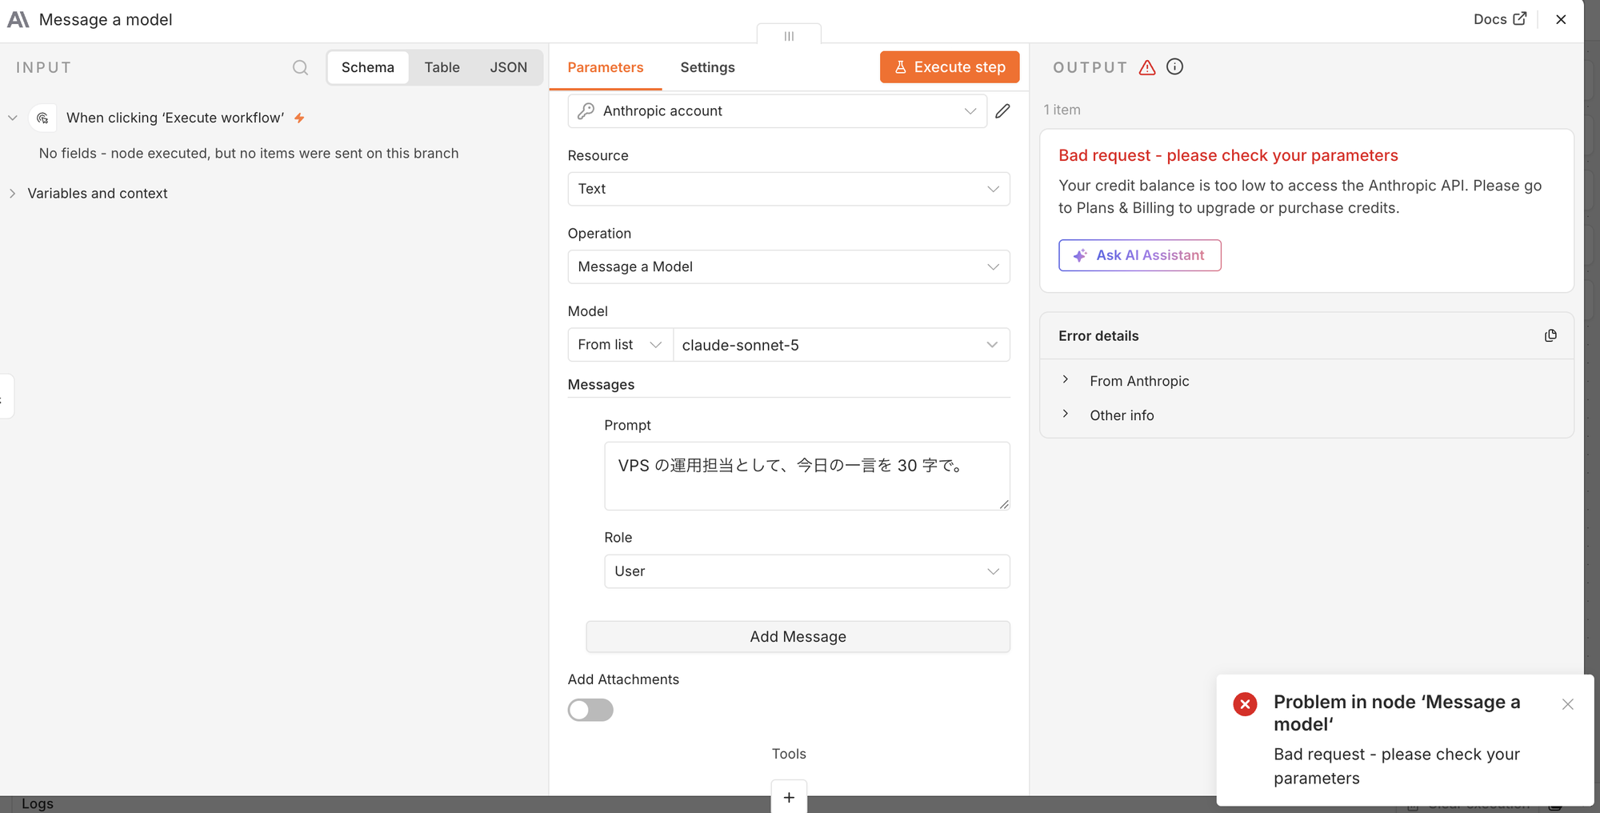Click the Execute step button
This screenshot has width=1600, height=813.
(x=950, y=67)
